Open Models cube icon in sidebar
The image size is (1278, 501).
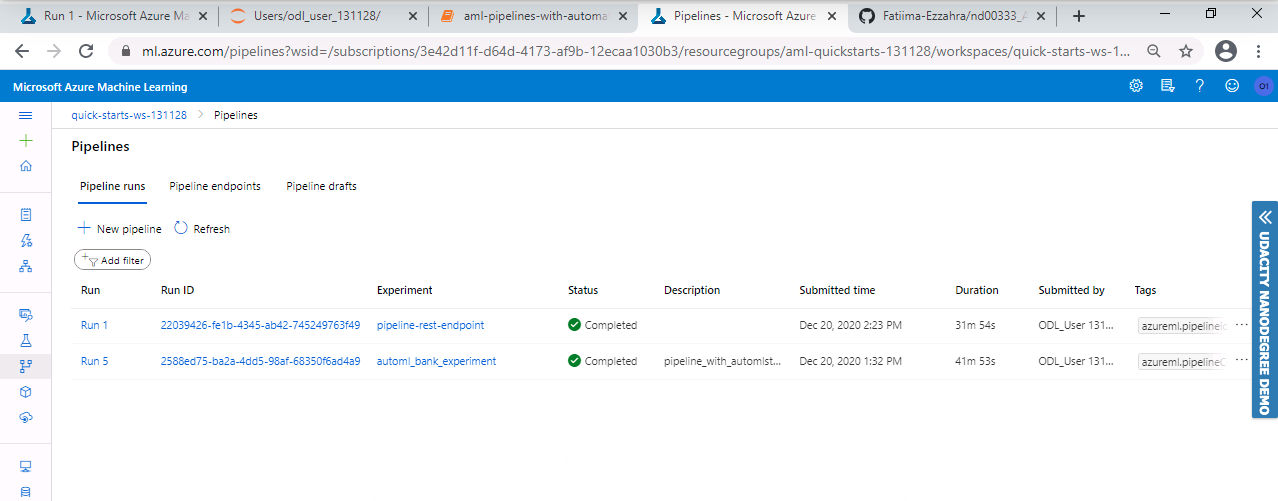[x=26, y=392]
